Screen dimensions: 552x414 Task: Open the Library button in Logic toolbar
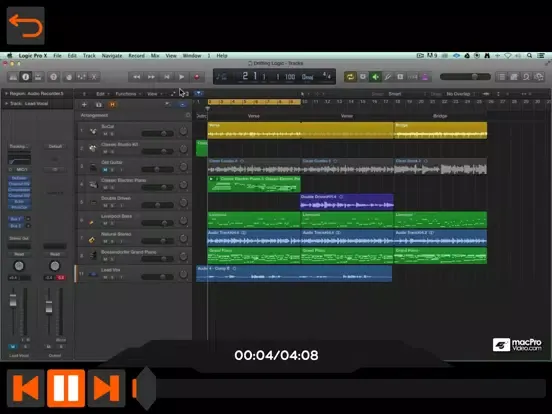pos(13,77)
